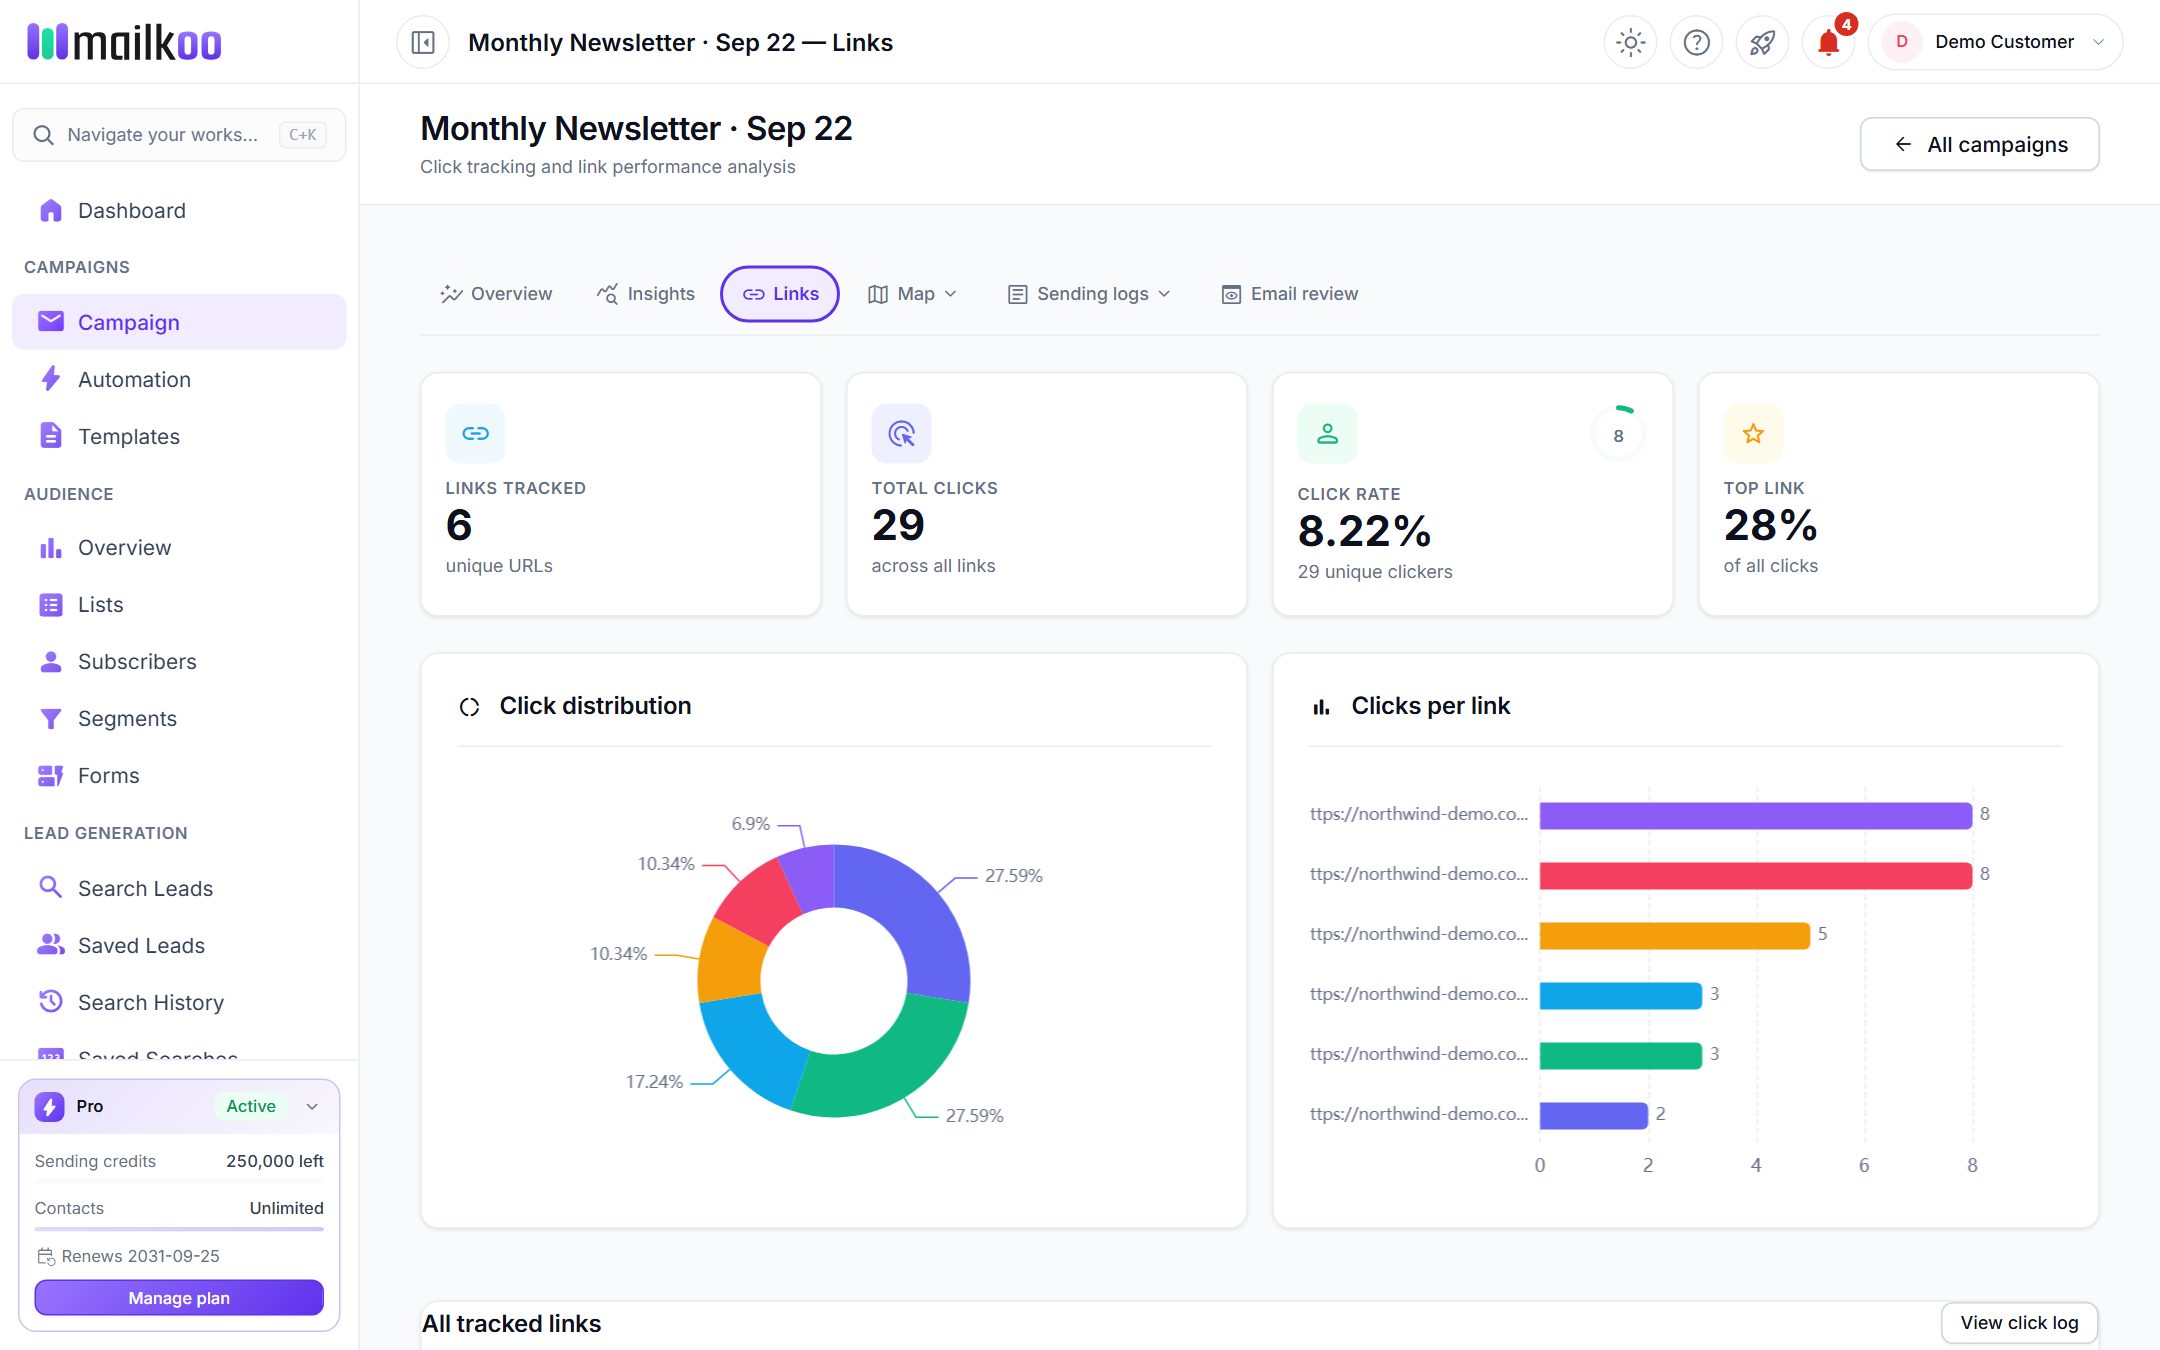Open Forms in sidebar
This screenshot has width=2160, height=1350.
point(179,775)
